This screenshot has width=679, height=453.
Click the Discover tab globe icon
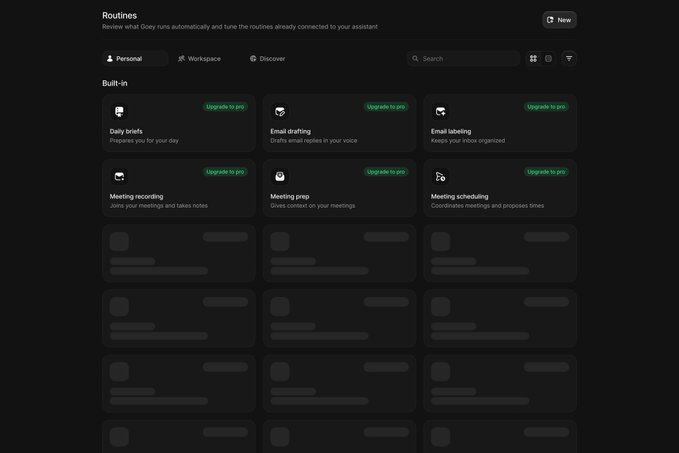click(253, 58)
